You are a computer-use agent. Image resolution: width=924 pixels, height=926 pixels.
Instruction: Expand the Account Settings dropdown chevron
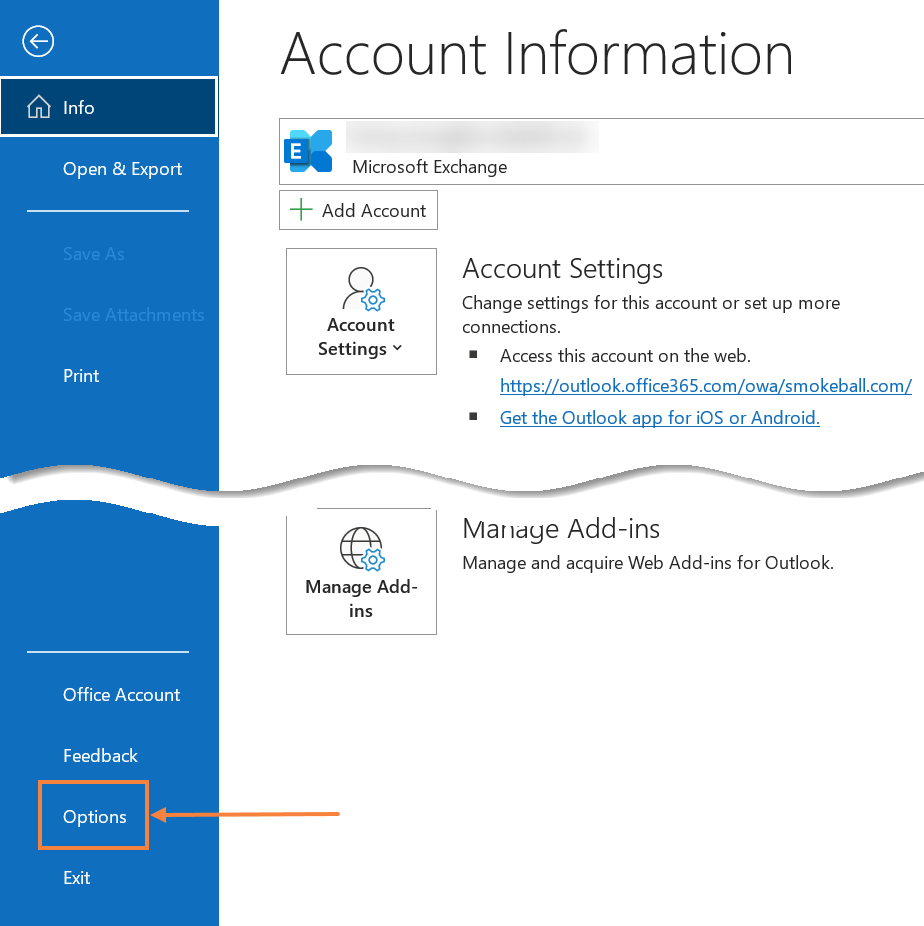click(x=398, y=349)
